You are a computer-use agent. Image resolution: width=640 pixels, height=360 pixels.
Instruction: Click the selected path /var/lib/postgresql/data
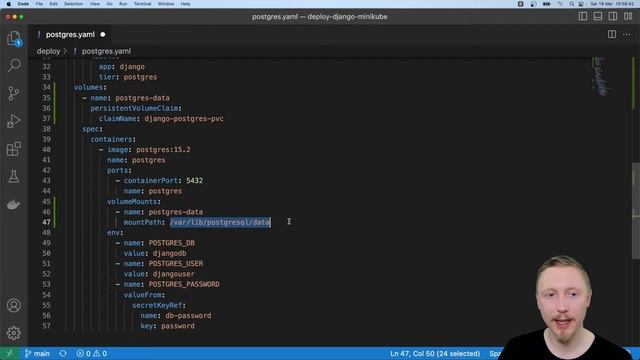[220, 222]
